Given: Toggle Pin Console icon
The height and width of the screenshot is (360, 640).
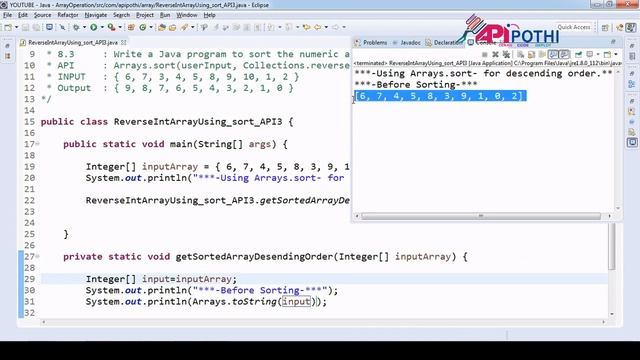Looking at the screenshot, I should tap(578, 54).
